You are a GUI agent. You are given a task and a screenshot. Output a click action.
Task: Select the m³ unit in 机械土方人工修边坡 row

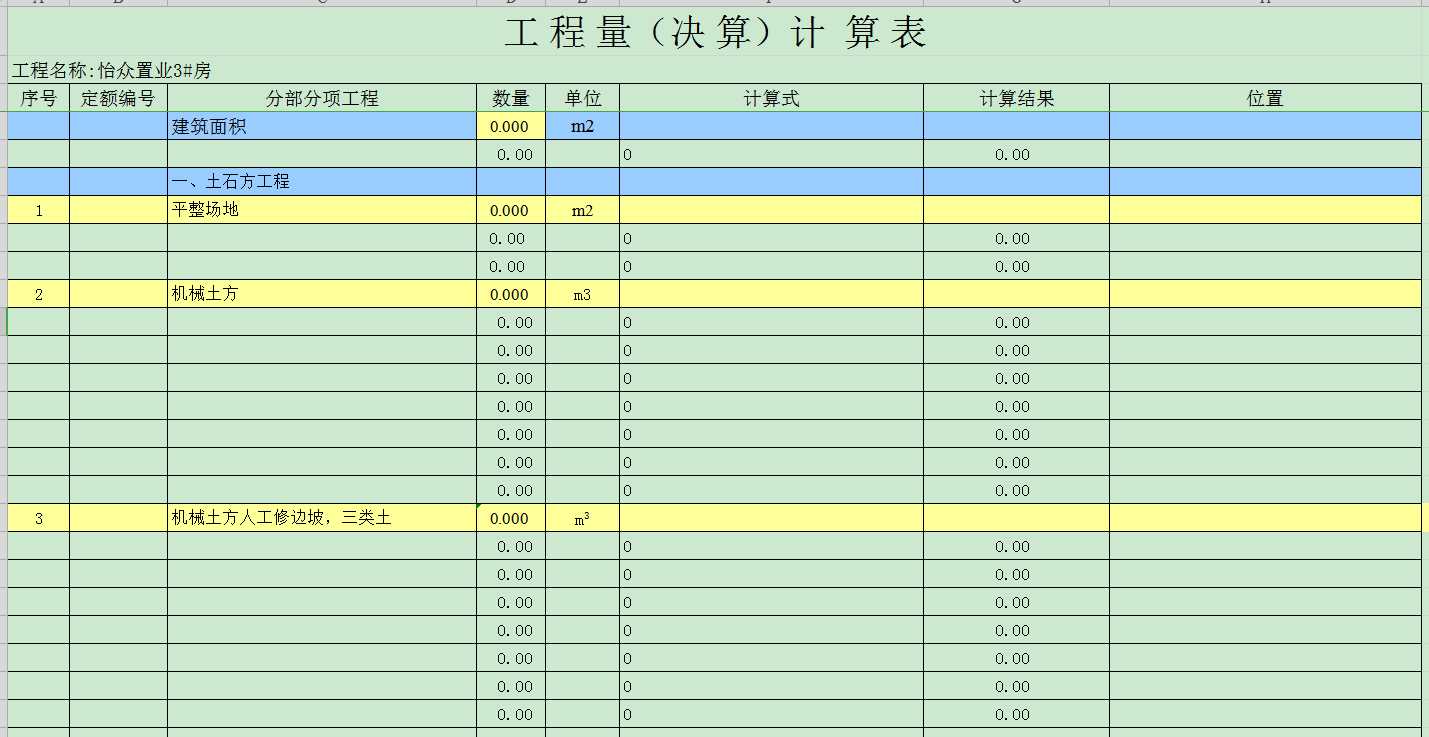click(583, 518)
